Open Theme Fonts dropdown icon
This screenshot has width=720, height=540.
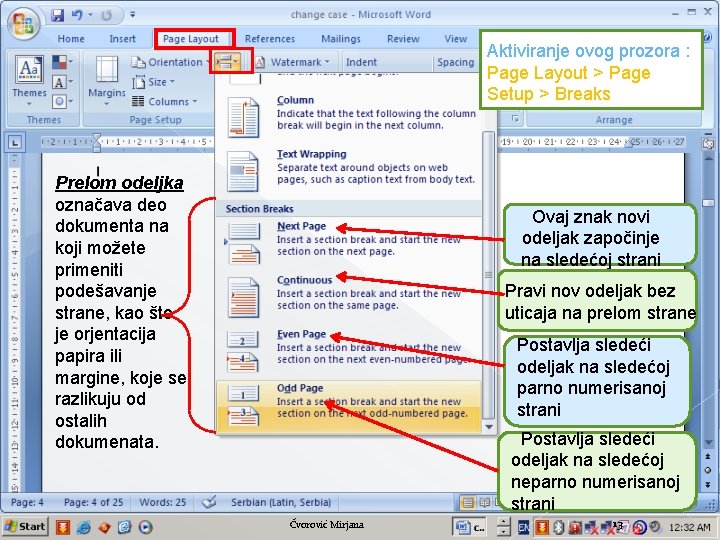[x=62, y=82]
